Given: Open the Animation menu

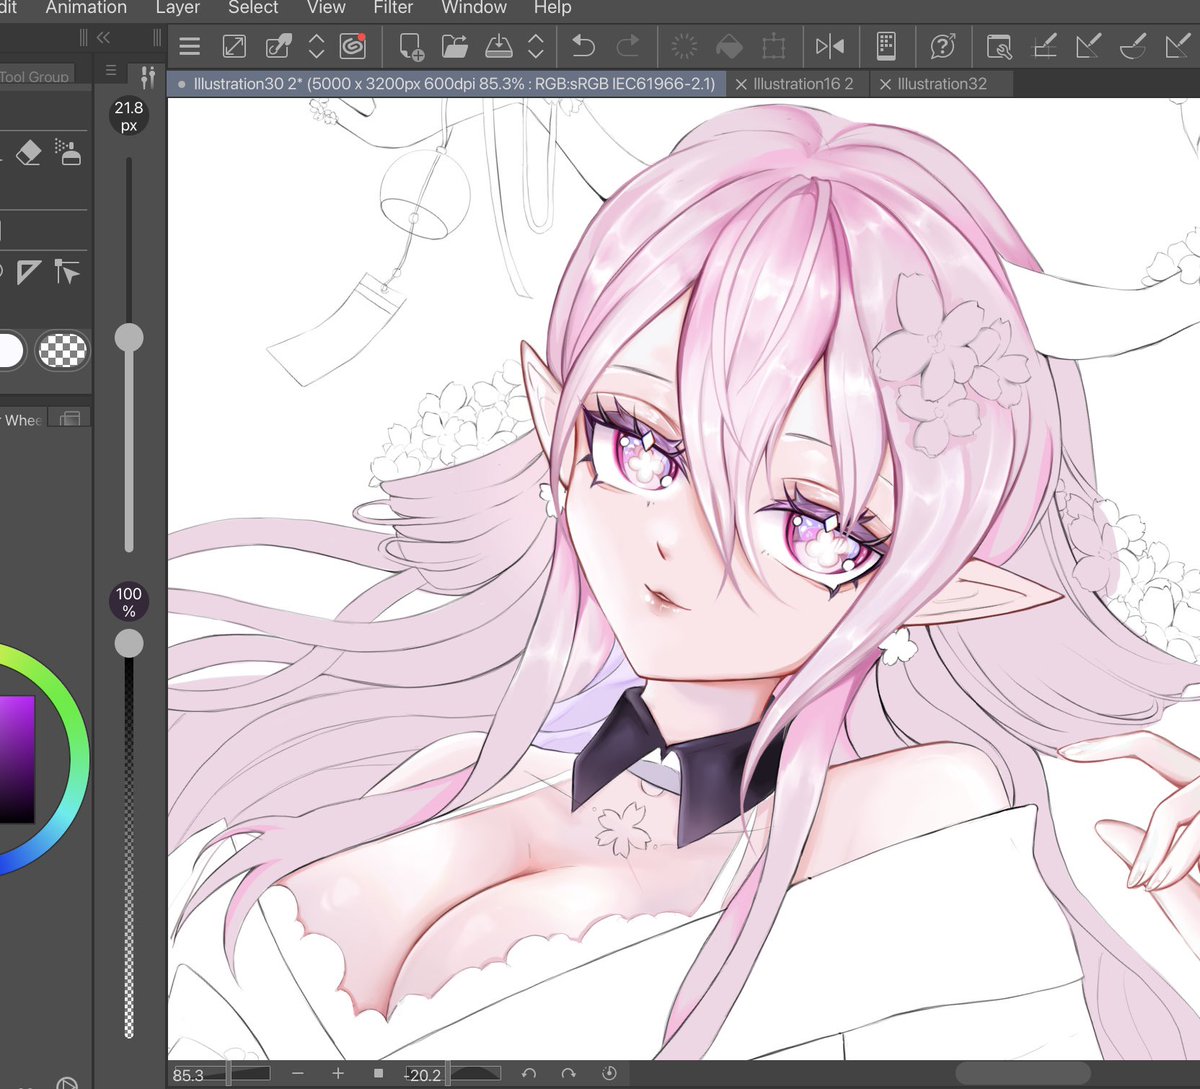Looking at the screenshot, I should pos(86,8).
